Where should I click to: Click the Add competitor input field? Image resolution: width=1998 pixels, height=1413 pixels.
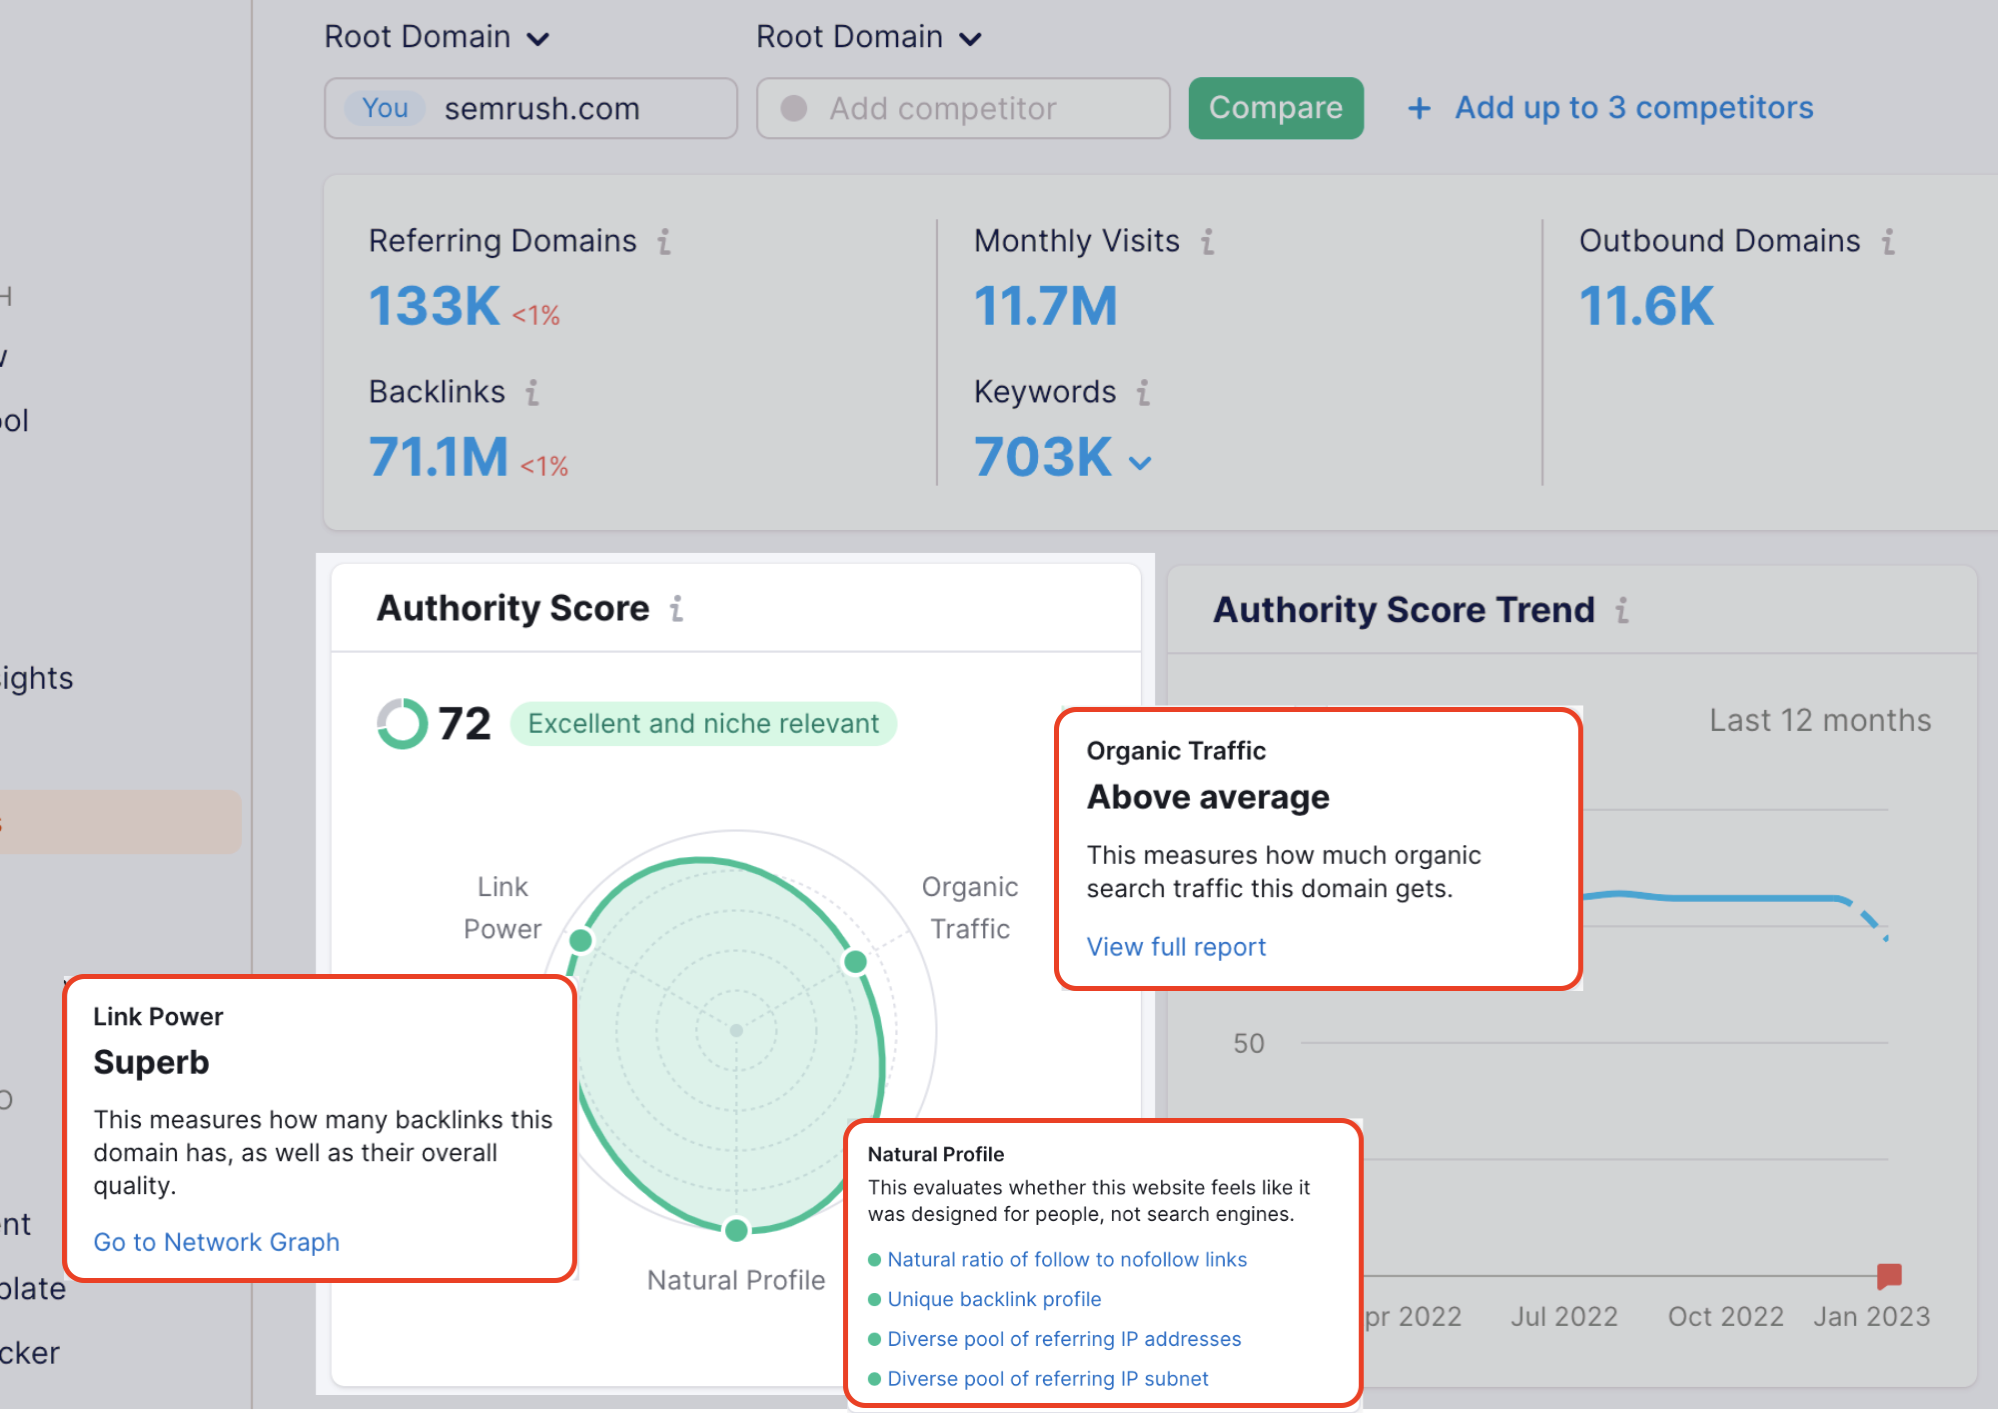coord(963,108)
